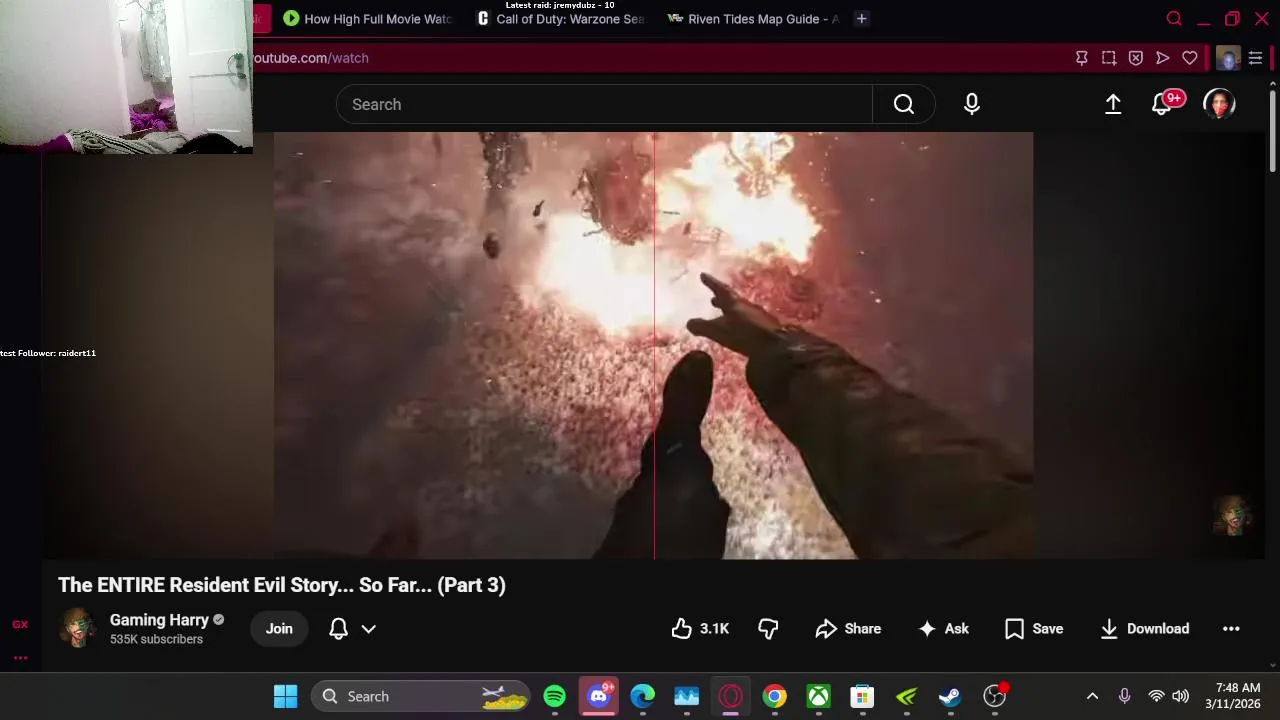Start voice search with microphone icon
The image size is (1280, 720).
click(x=972, y=104)
